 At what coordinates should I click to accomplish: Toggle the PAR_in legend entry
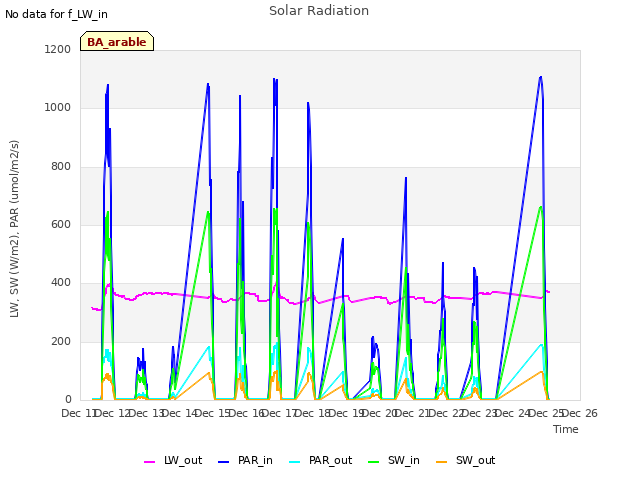(x=245, y=460)
